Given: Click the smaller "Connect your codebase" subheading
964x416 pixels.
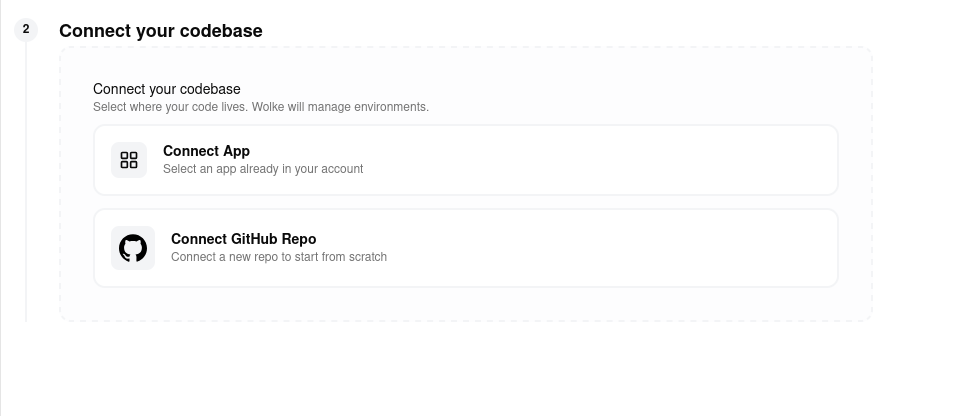Looking at the screenshot, I should pos(167,89).
